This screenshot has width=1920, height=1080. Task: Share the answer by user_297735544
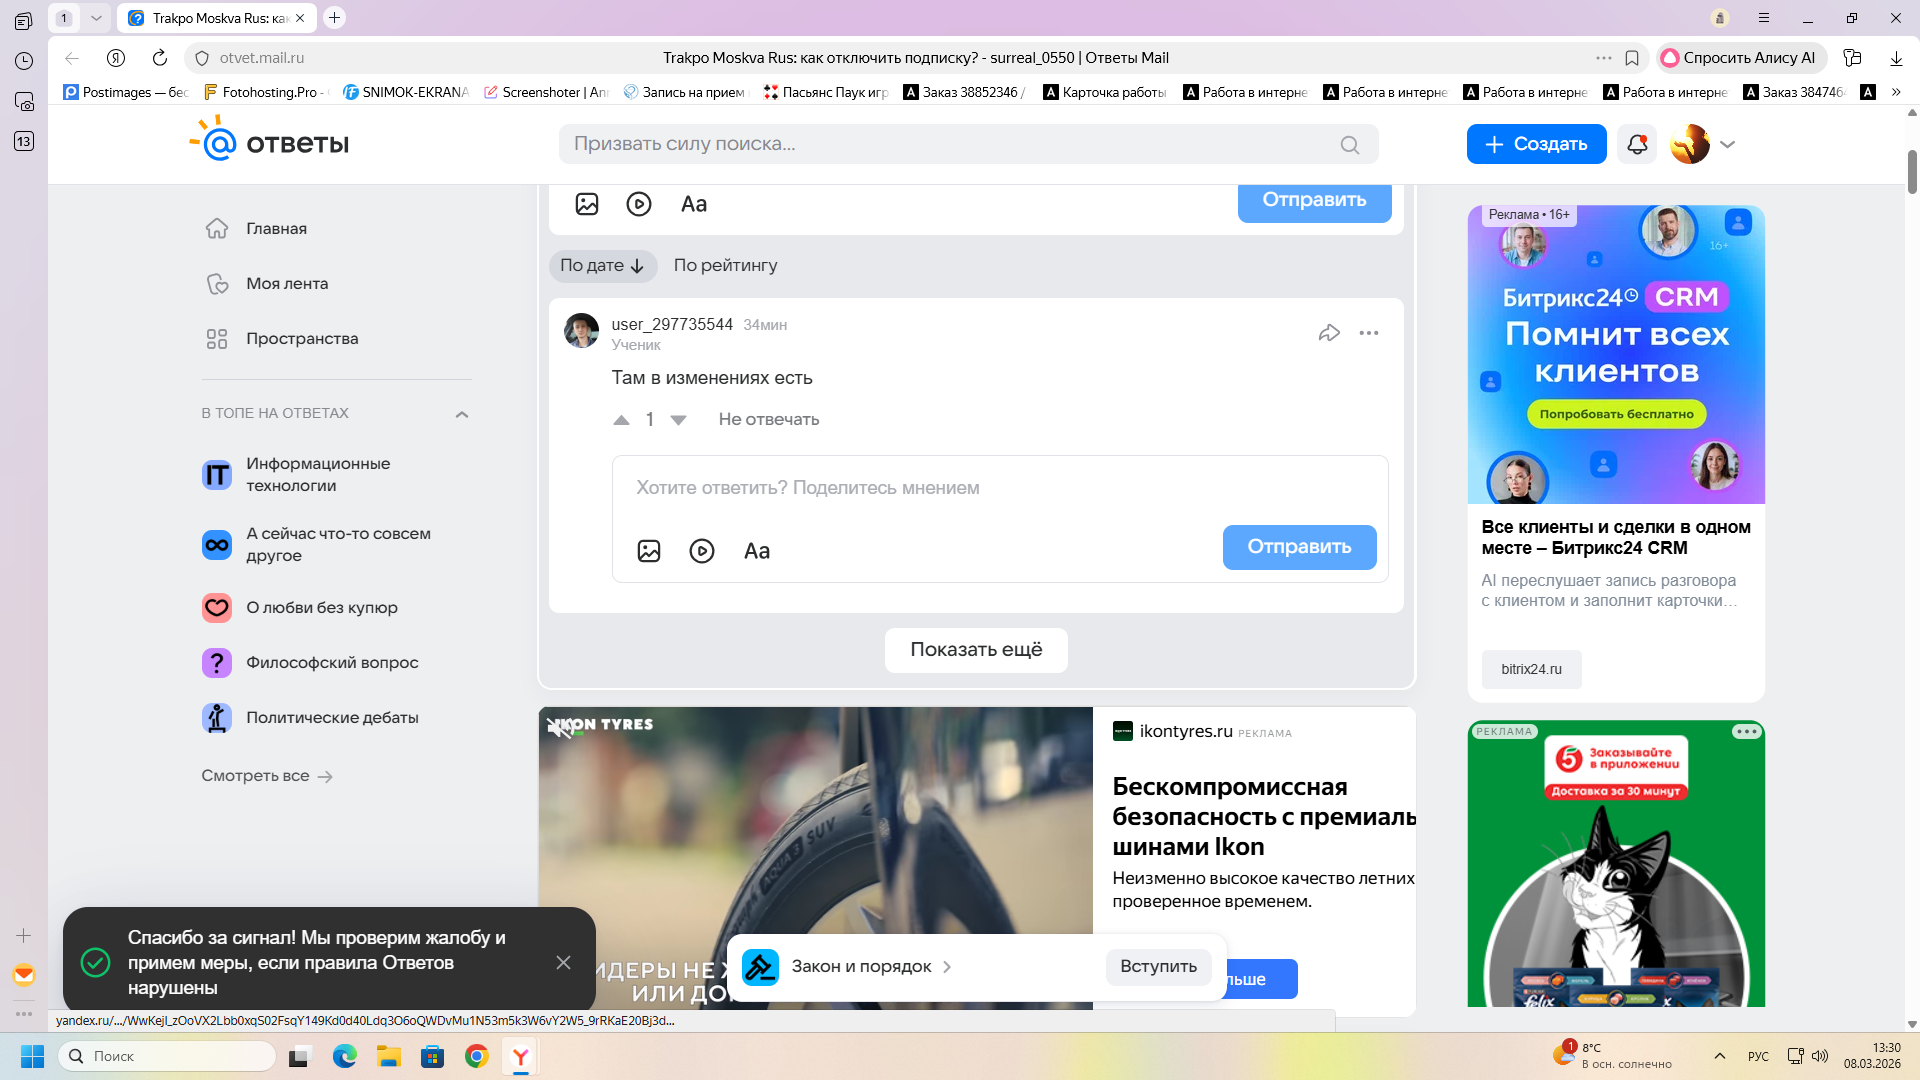pos(1329,333)
